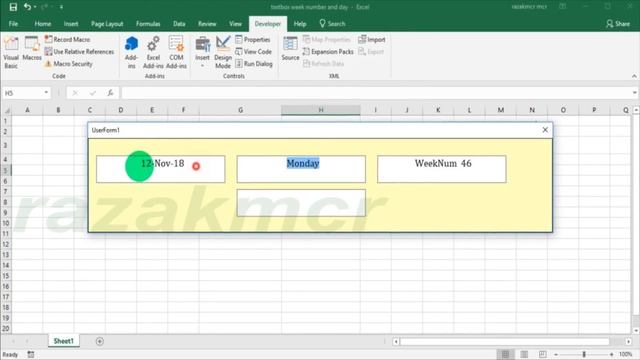Switch to the View tab
Viewport: 640px width, 360px height.
236,24
